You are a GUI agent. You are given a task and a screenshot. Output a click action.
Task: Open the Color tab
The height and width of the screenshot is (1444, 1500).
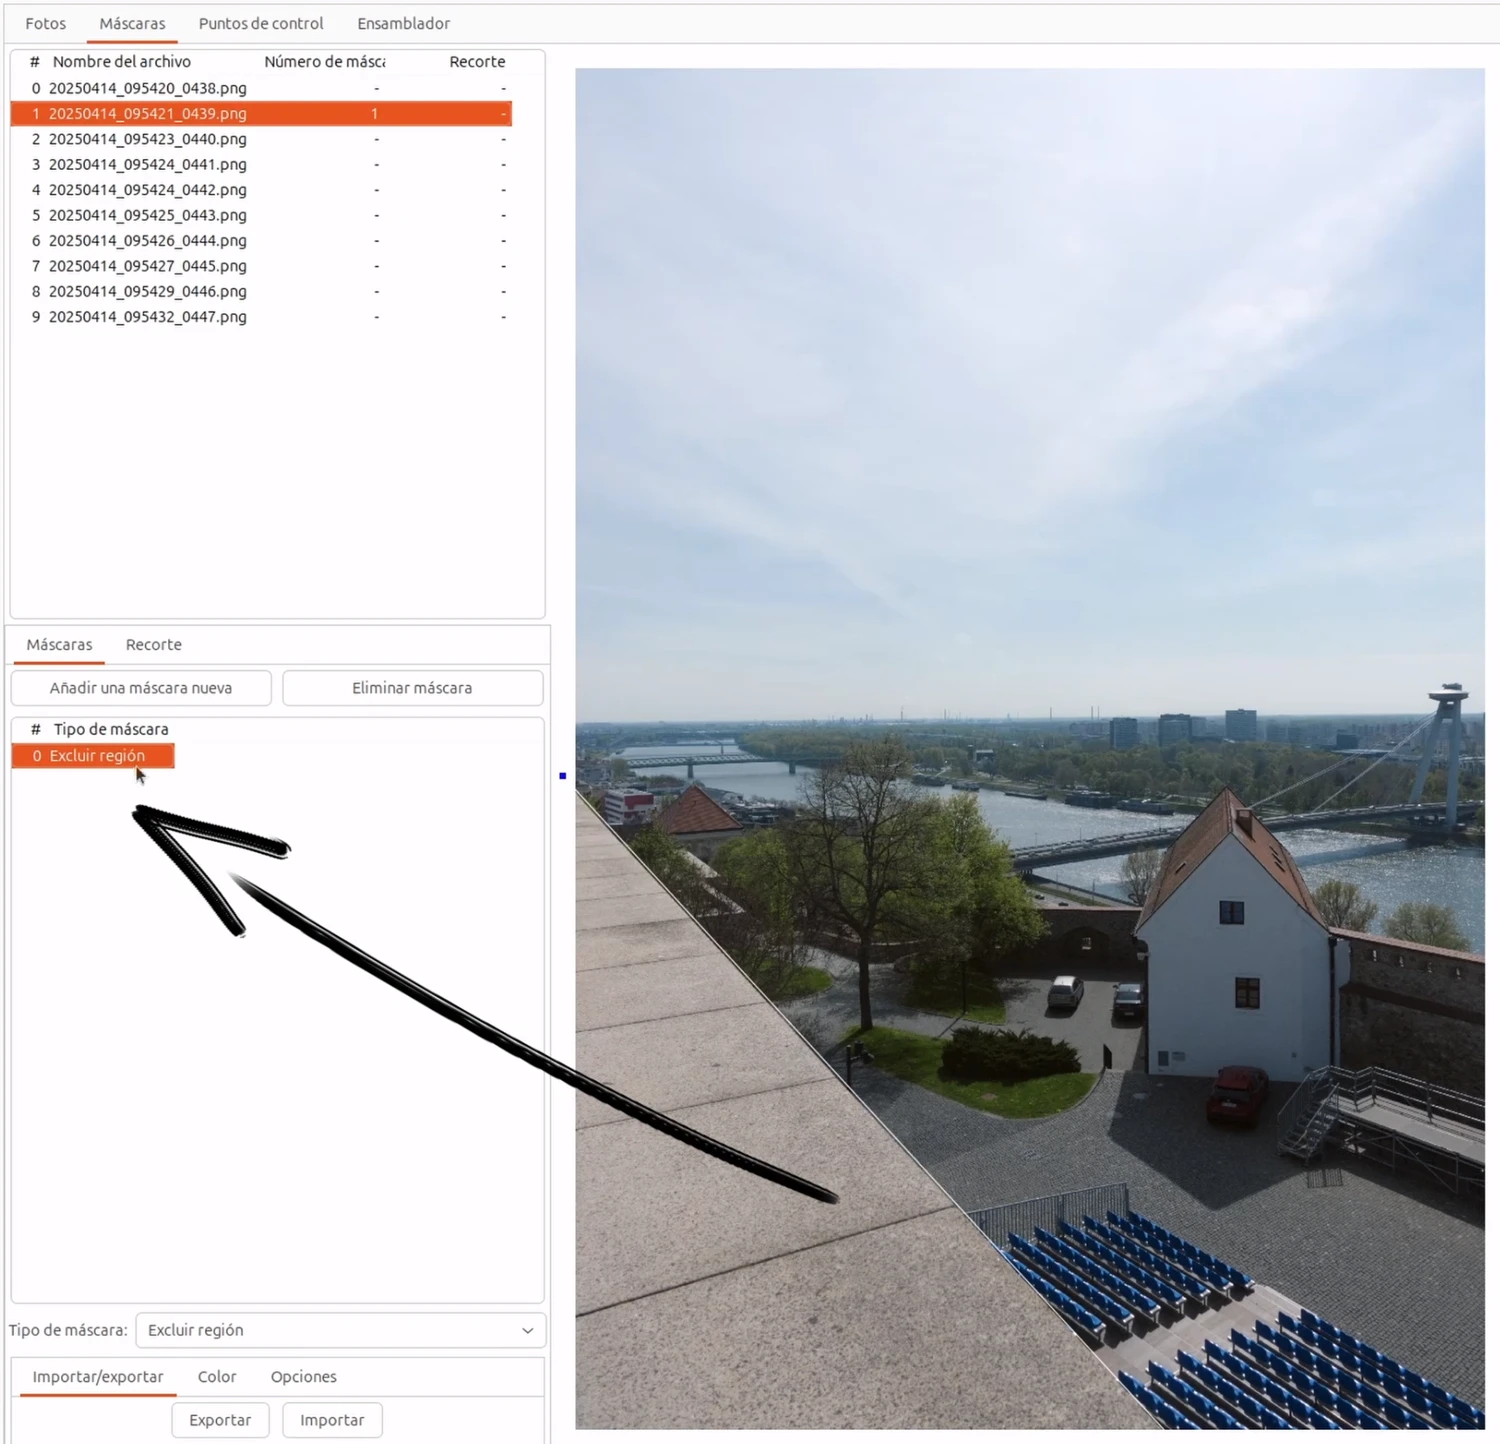pyautogui.click(x=217, y=1377)
